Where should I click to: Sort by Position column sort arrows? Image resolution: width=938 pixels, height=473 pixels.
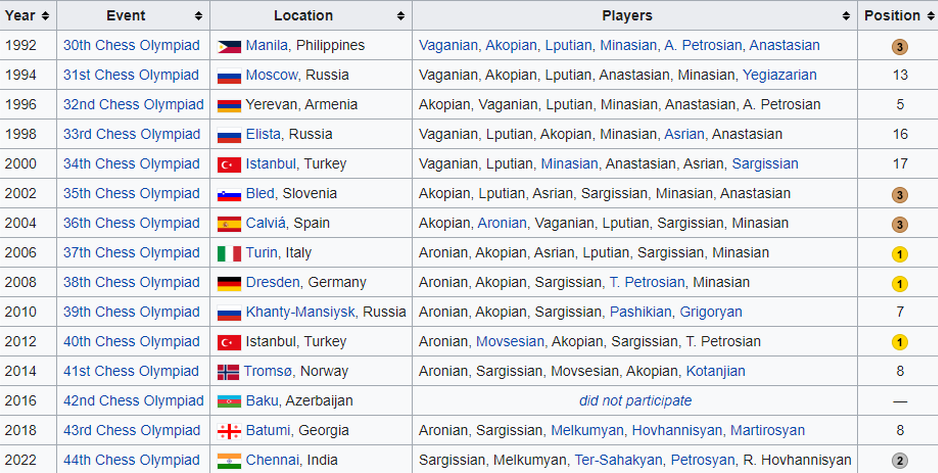(x=928, y=16)
